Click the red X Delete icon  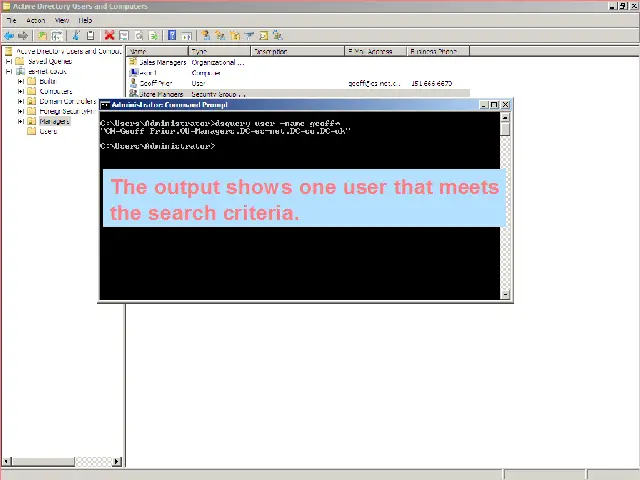[109, 36]
